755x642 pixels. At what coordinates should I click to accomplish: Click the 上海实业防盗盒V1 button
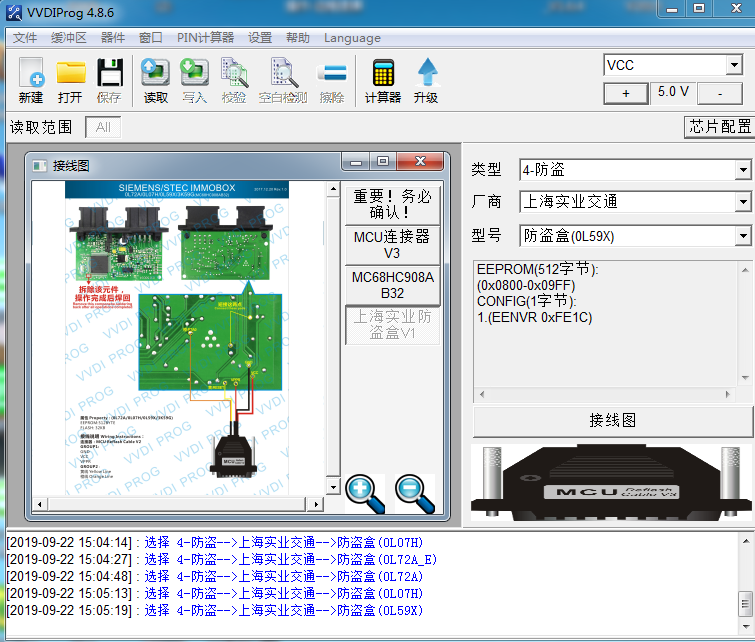pos(392,325)
